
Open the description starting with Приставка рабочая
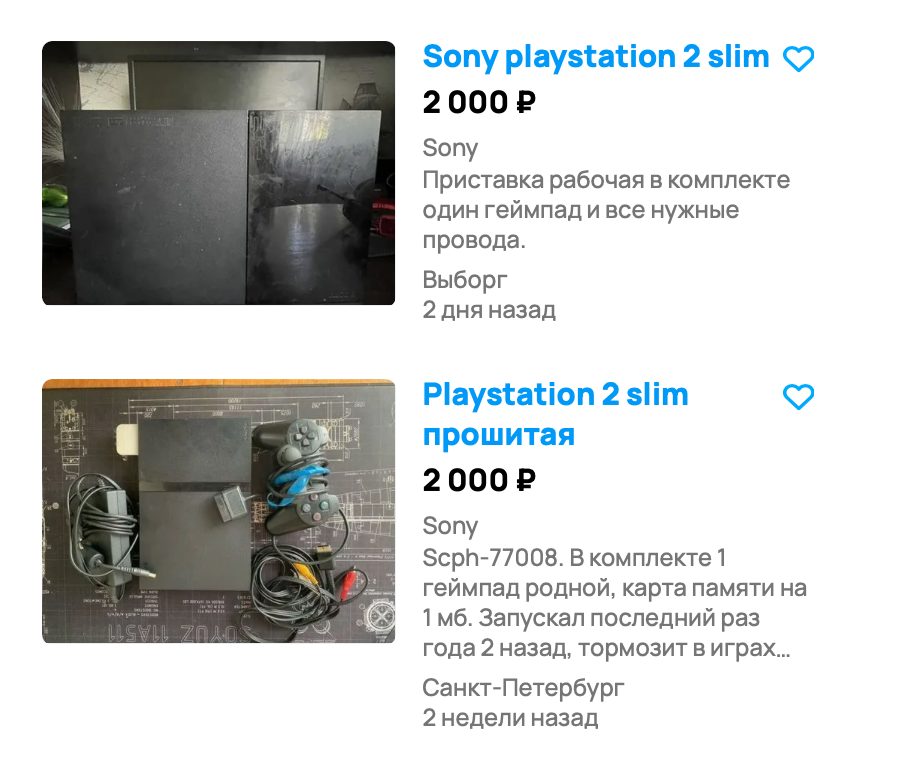tap(606, 210)
